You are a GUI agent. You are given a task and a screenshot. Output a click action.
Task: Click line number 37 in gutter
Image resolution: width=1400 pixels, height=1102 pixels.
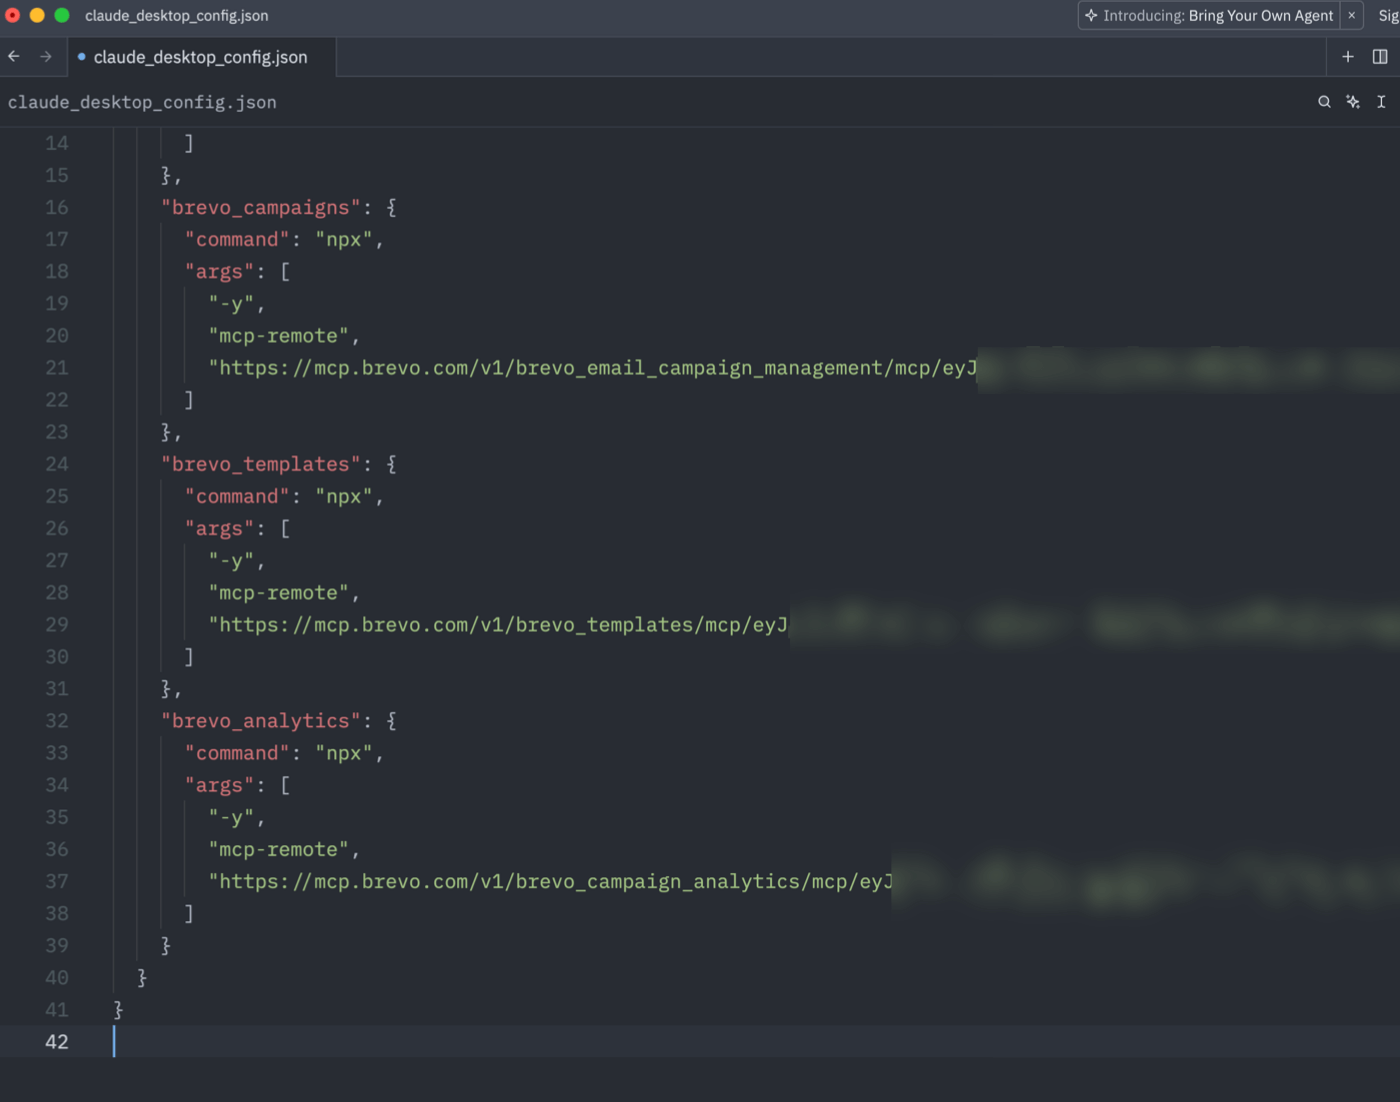tap(57, 882)
